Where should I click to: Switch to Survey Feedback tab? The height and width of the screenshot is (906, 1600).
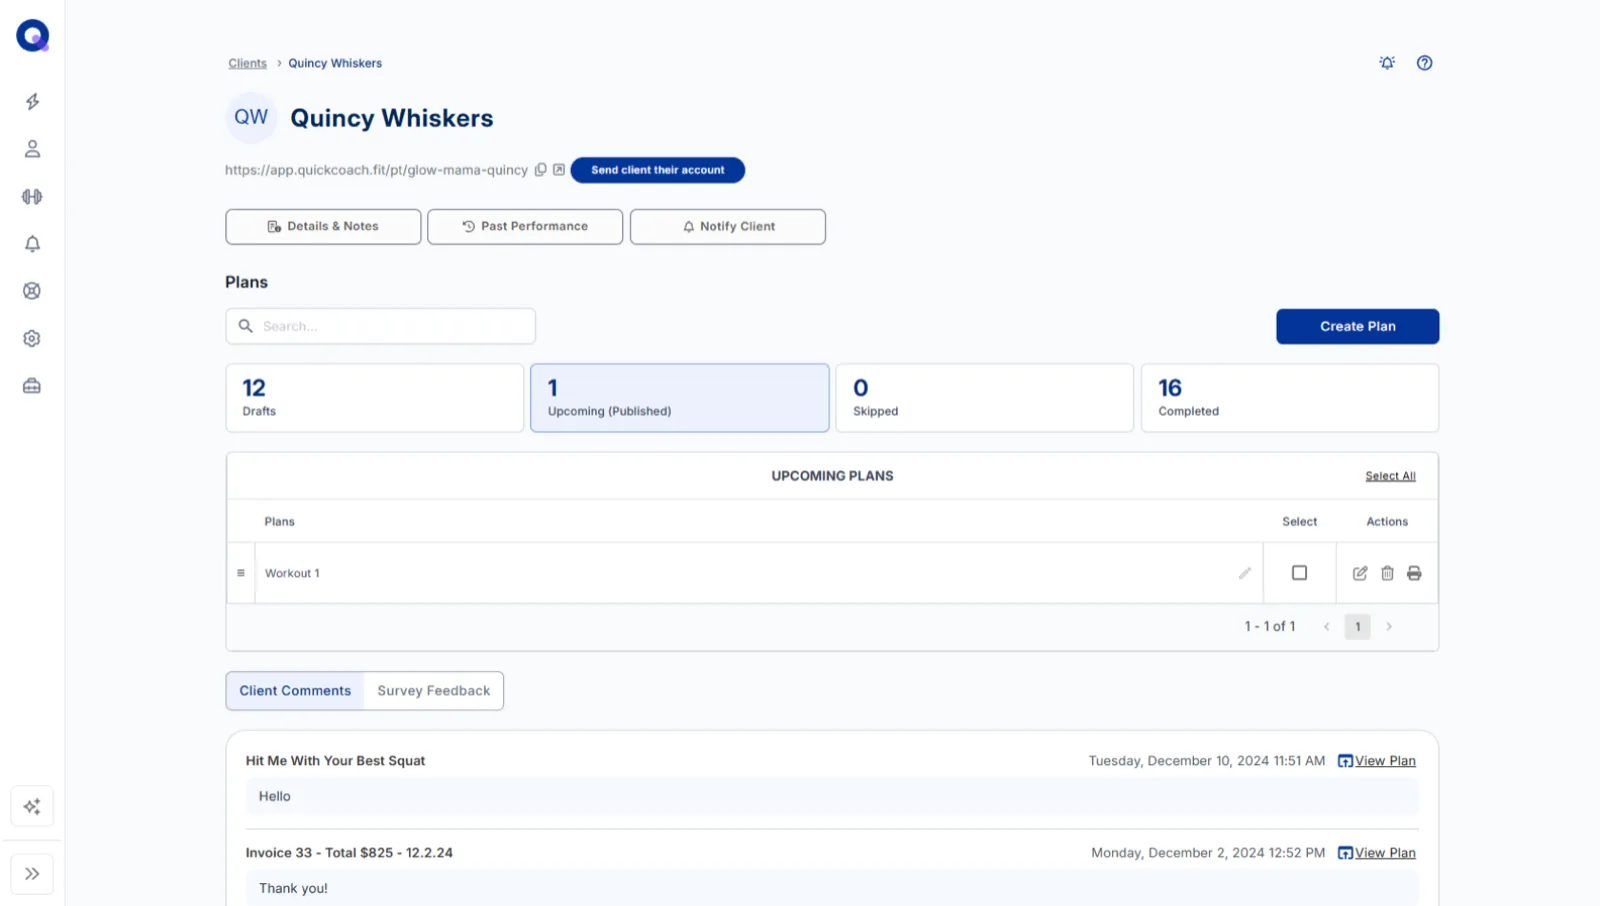[434, 691]
